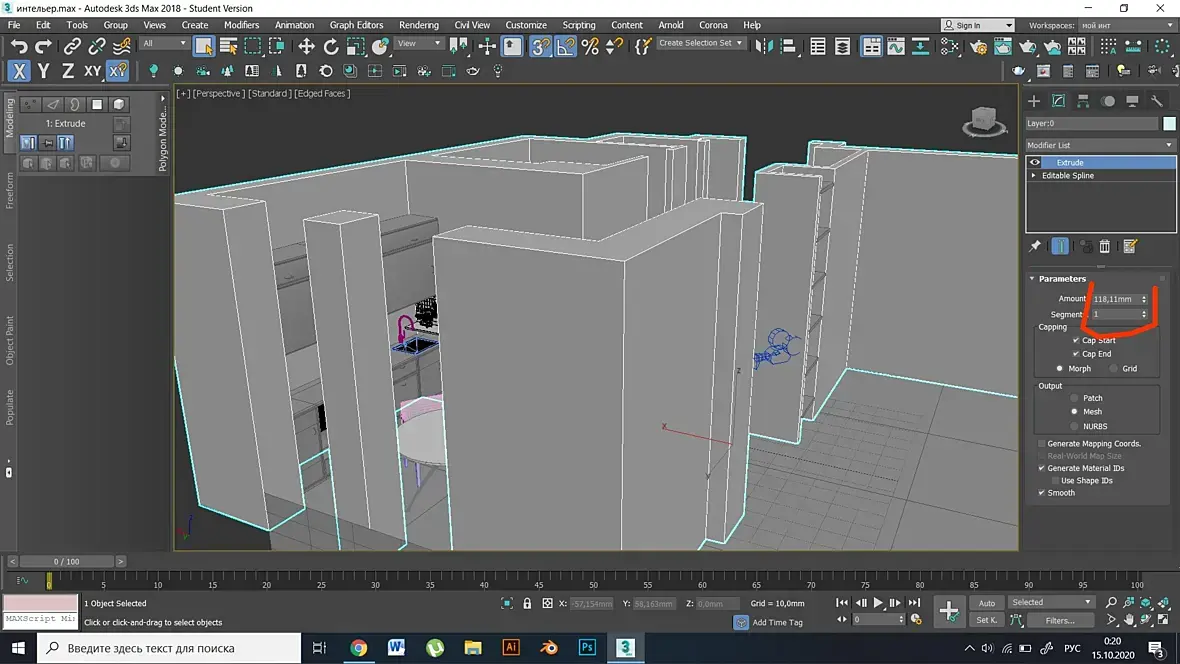
Task: Expand the Editable Spline stack entry
Action: 1034,176
